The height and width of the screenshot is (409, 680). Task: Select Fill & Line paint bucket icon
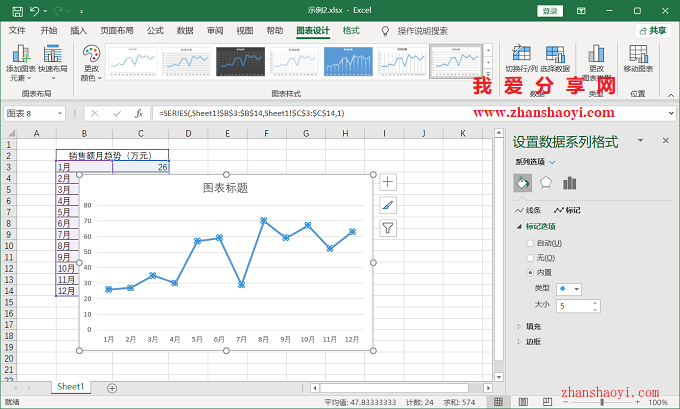(x=523, y=183)
